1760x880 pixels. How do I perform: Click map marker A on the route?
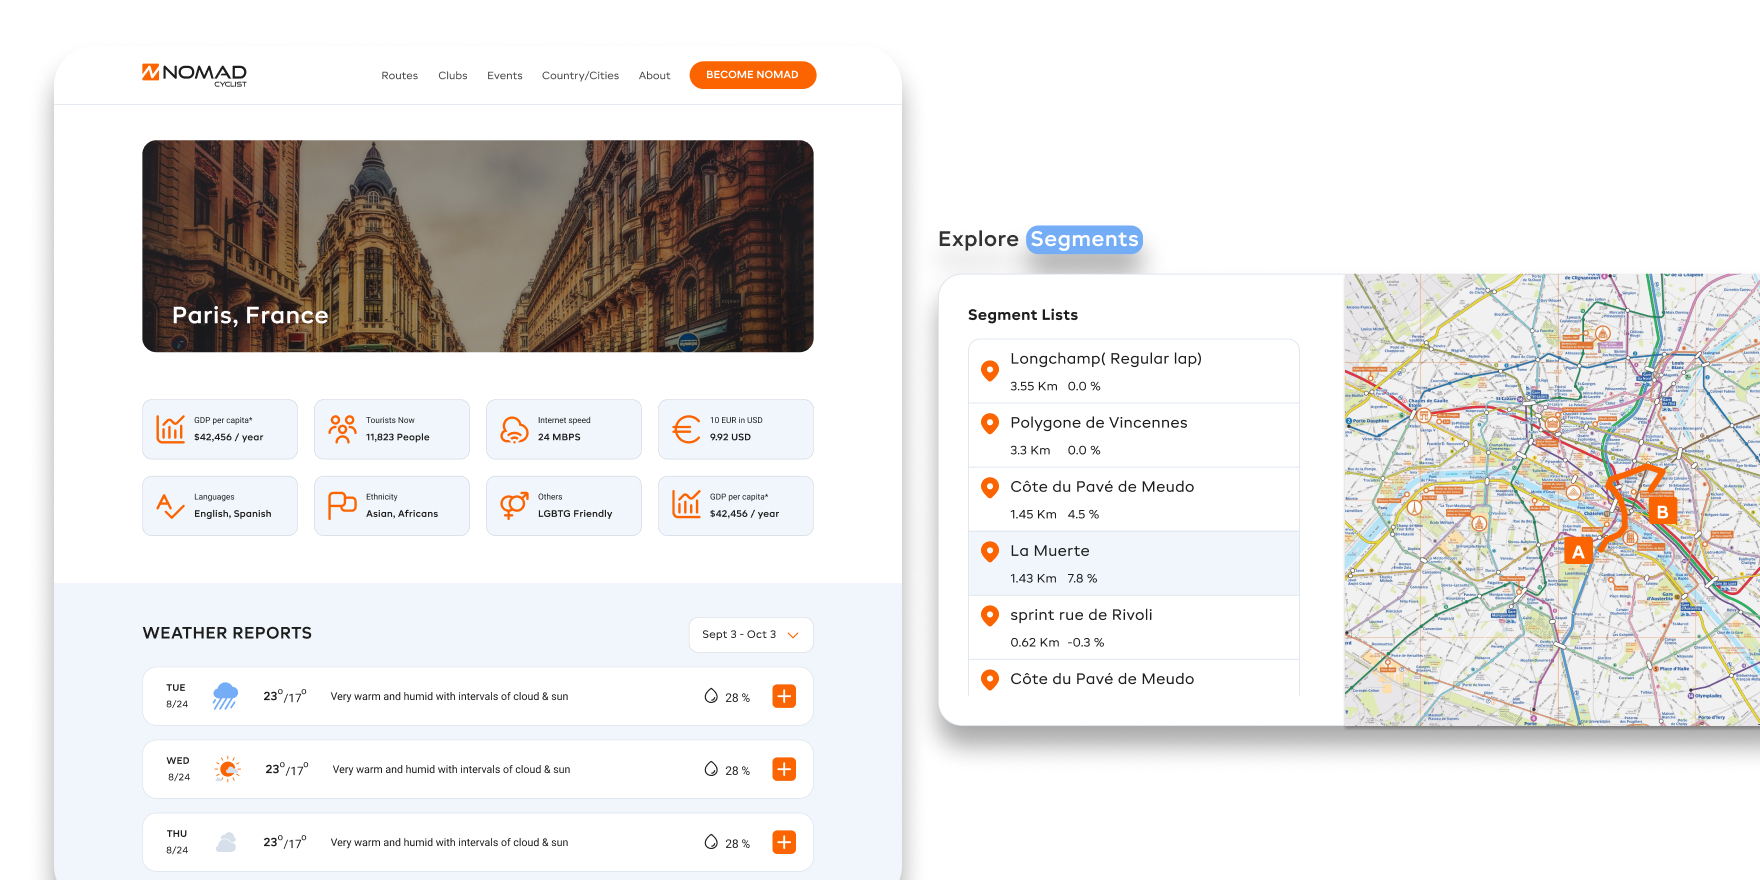[1578, 551]
